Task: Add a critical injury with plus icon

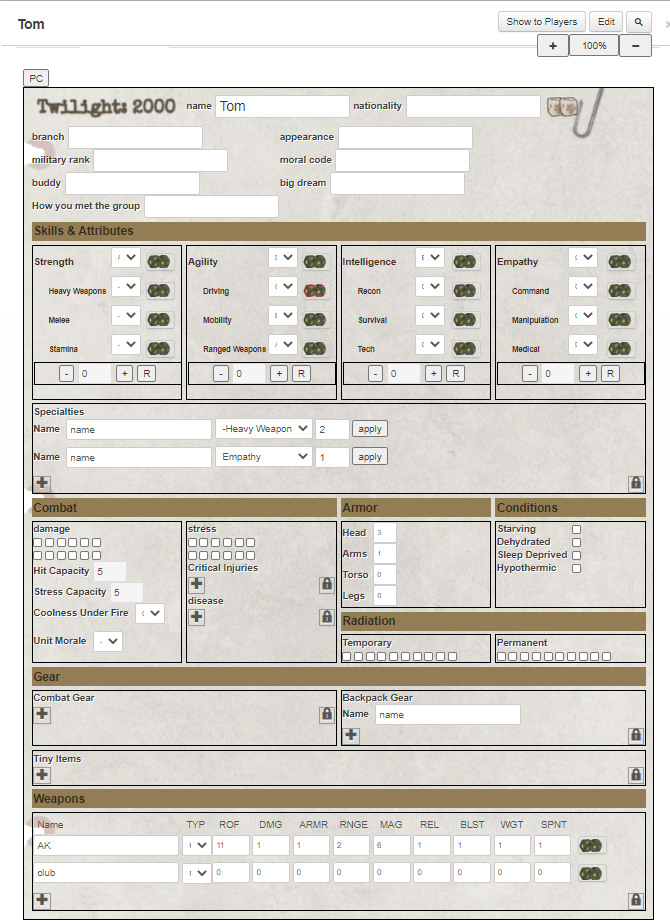Action: click(x=197, y=584)
